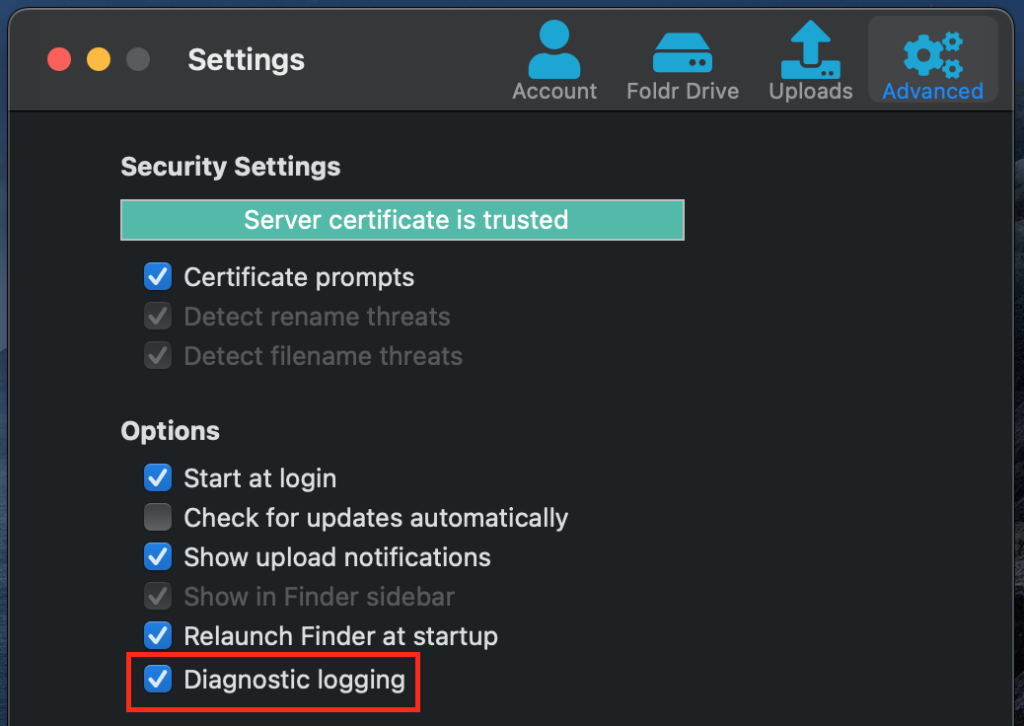Click the yellow minimize button
1024x726 pixels.
tap(98, 59)
